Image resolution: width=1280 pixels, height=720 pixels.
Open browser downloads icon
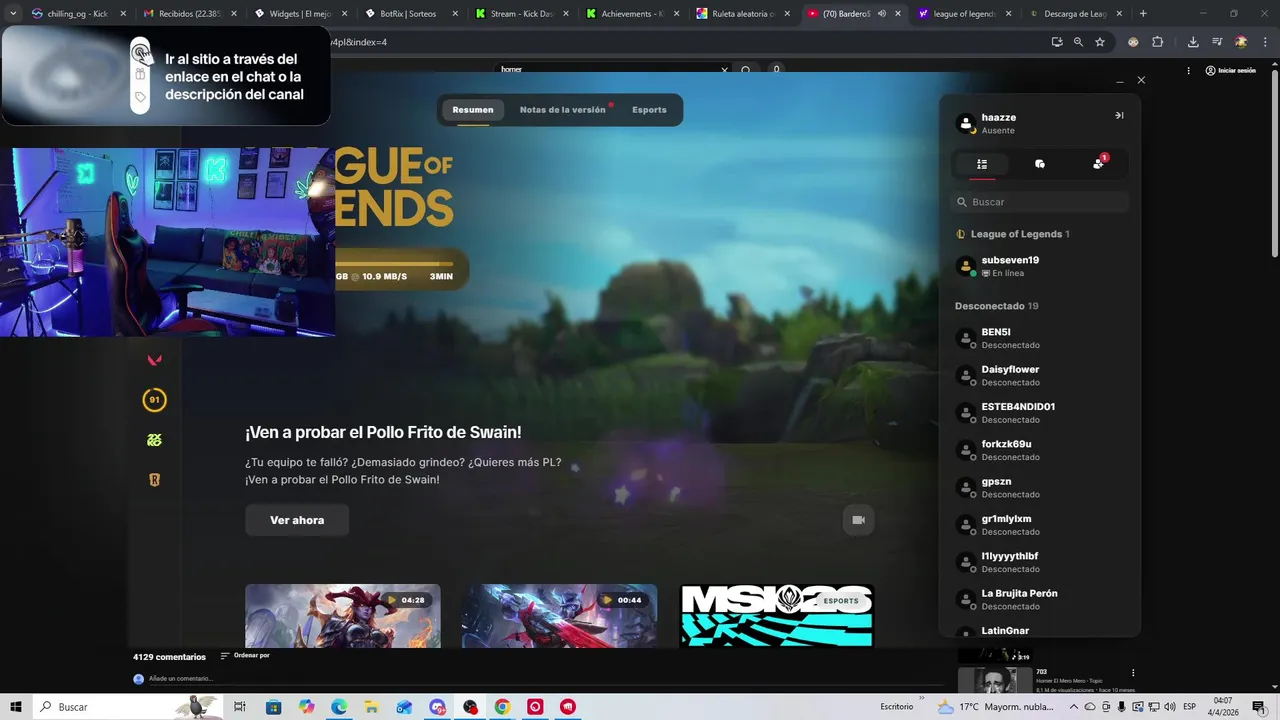pyautogui.click(x=1193, y=42)
